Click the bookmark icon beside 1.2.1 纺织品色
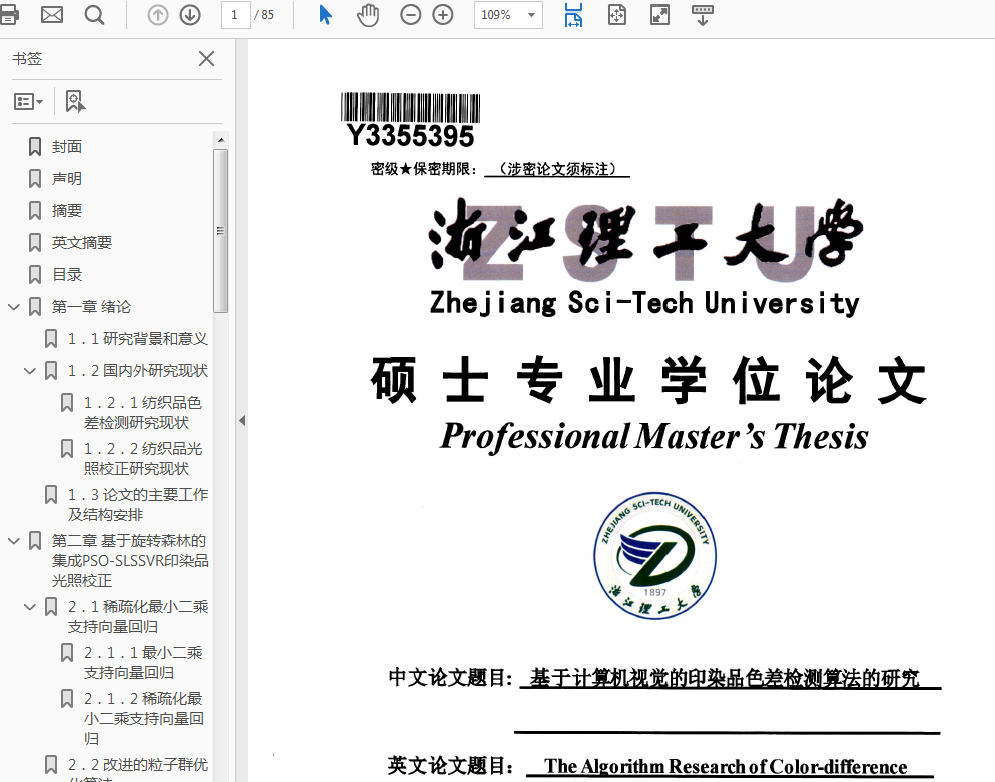The image size is (995, 782). pyautogui.click(x=67, y=402)
